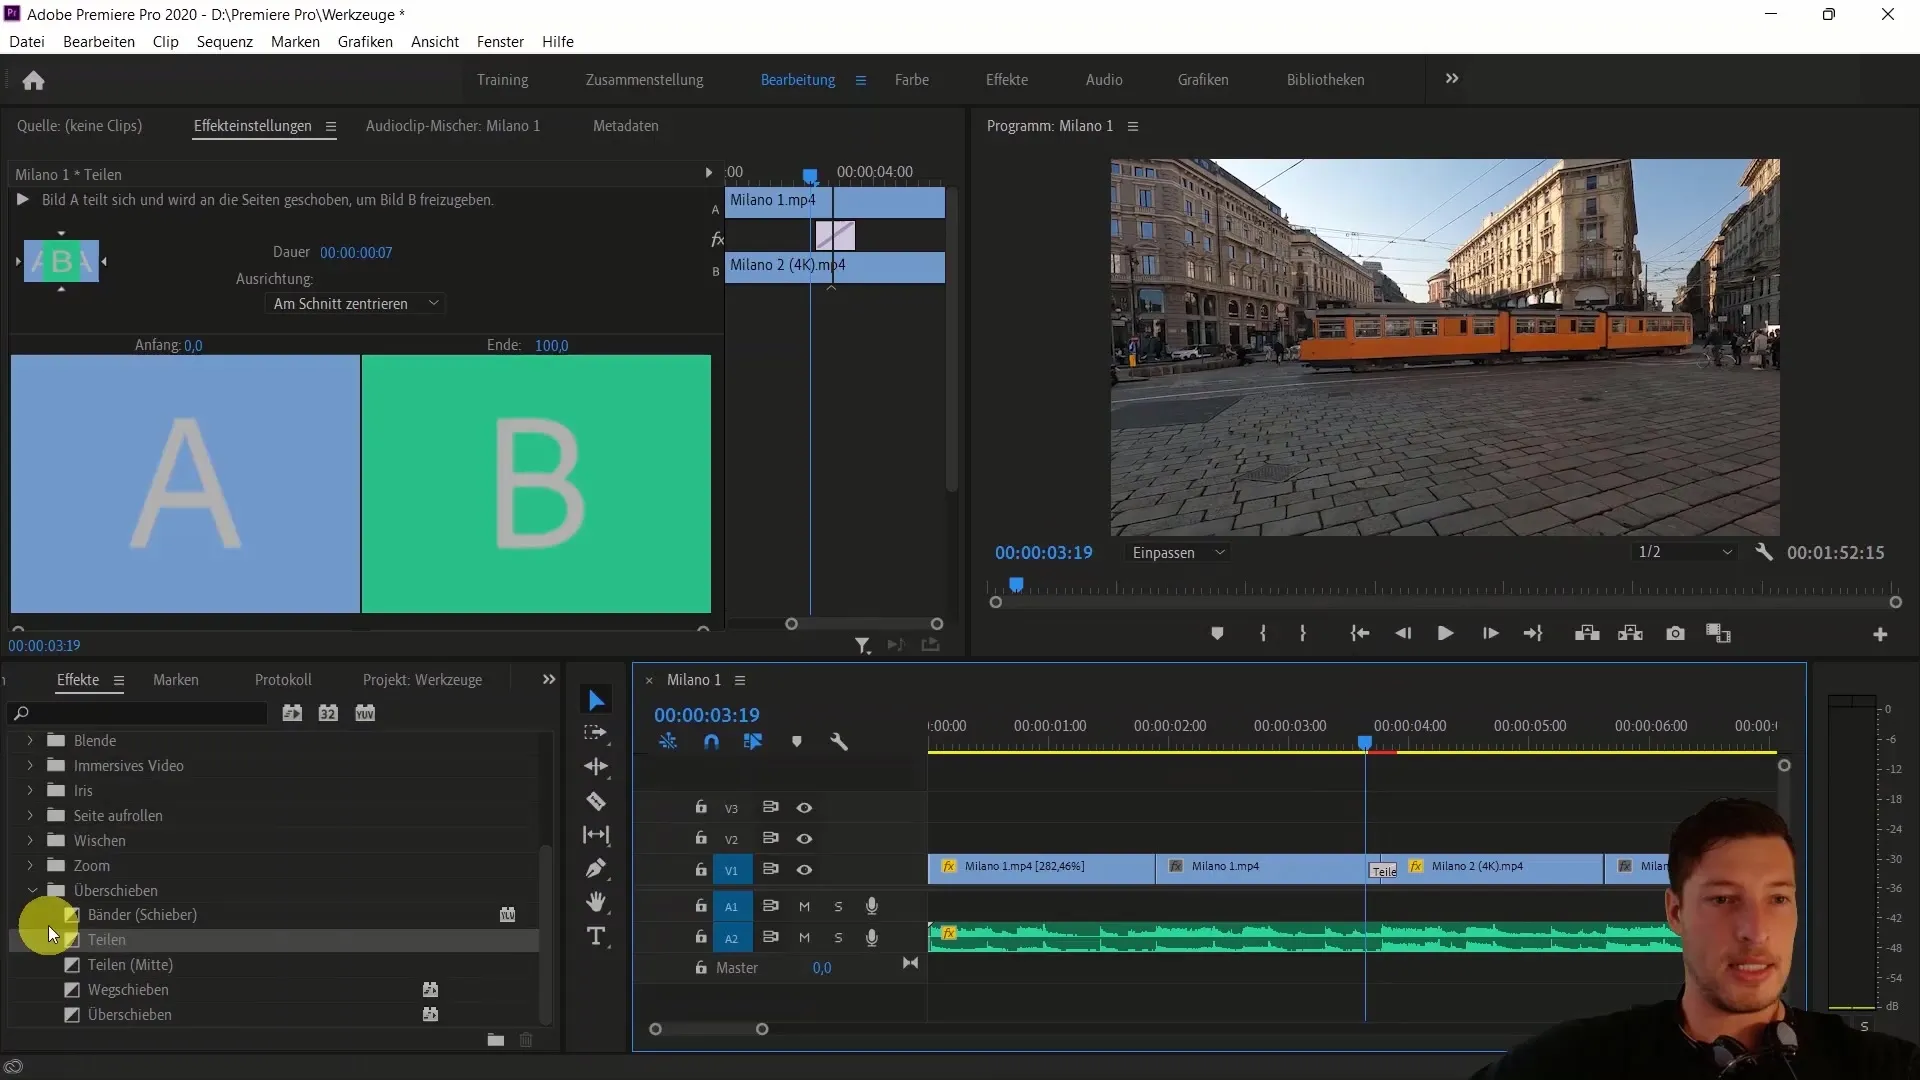
Task: Enable voice-over record on A1
Action: pyautogui.click(x=872, y=906)
